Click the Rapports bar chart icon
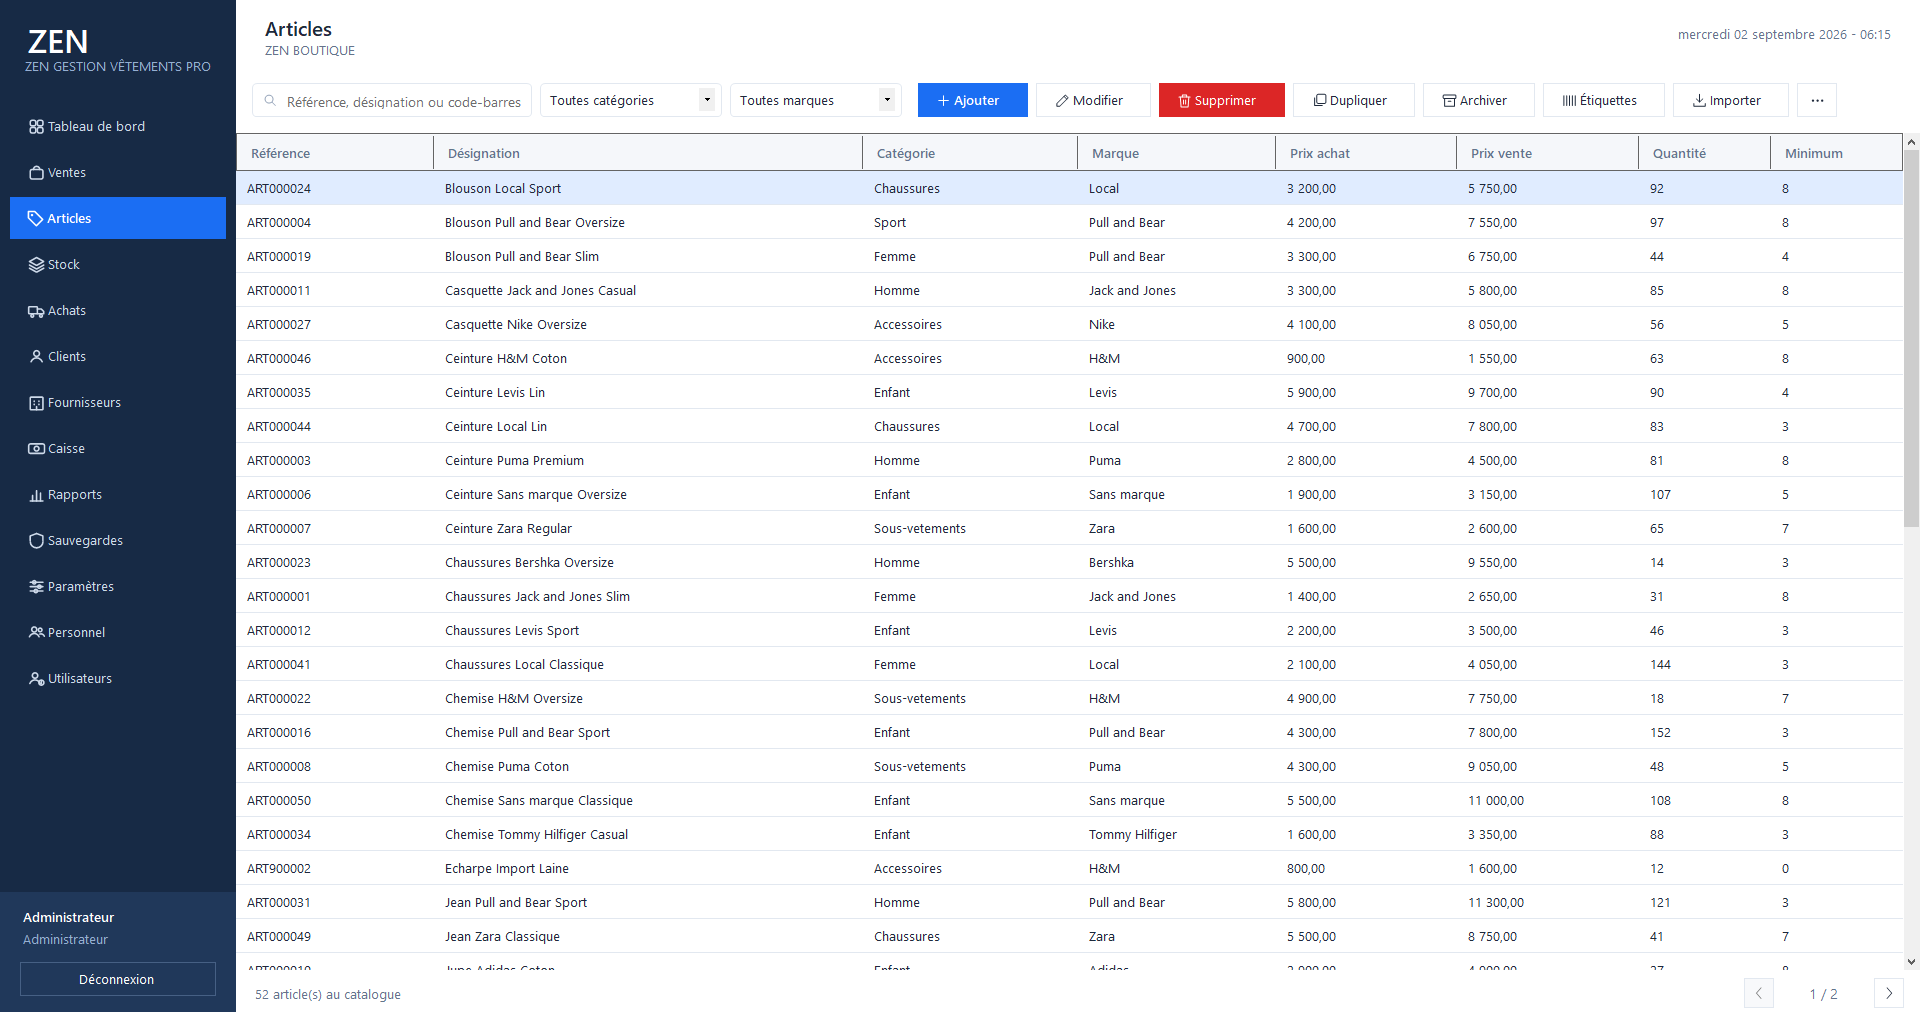Viewport: 1920px width, 1012px height. tap(36, 495)
